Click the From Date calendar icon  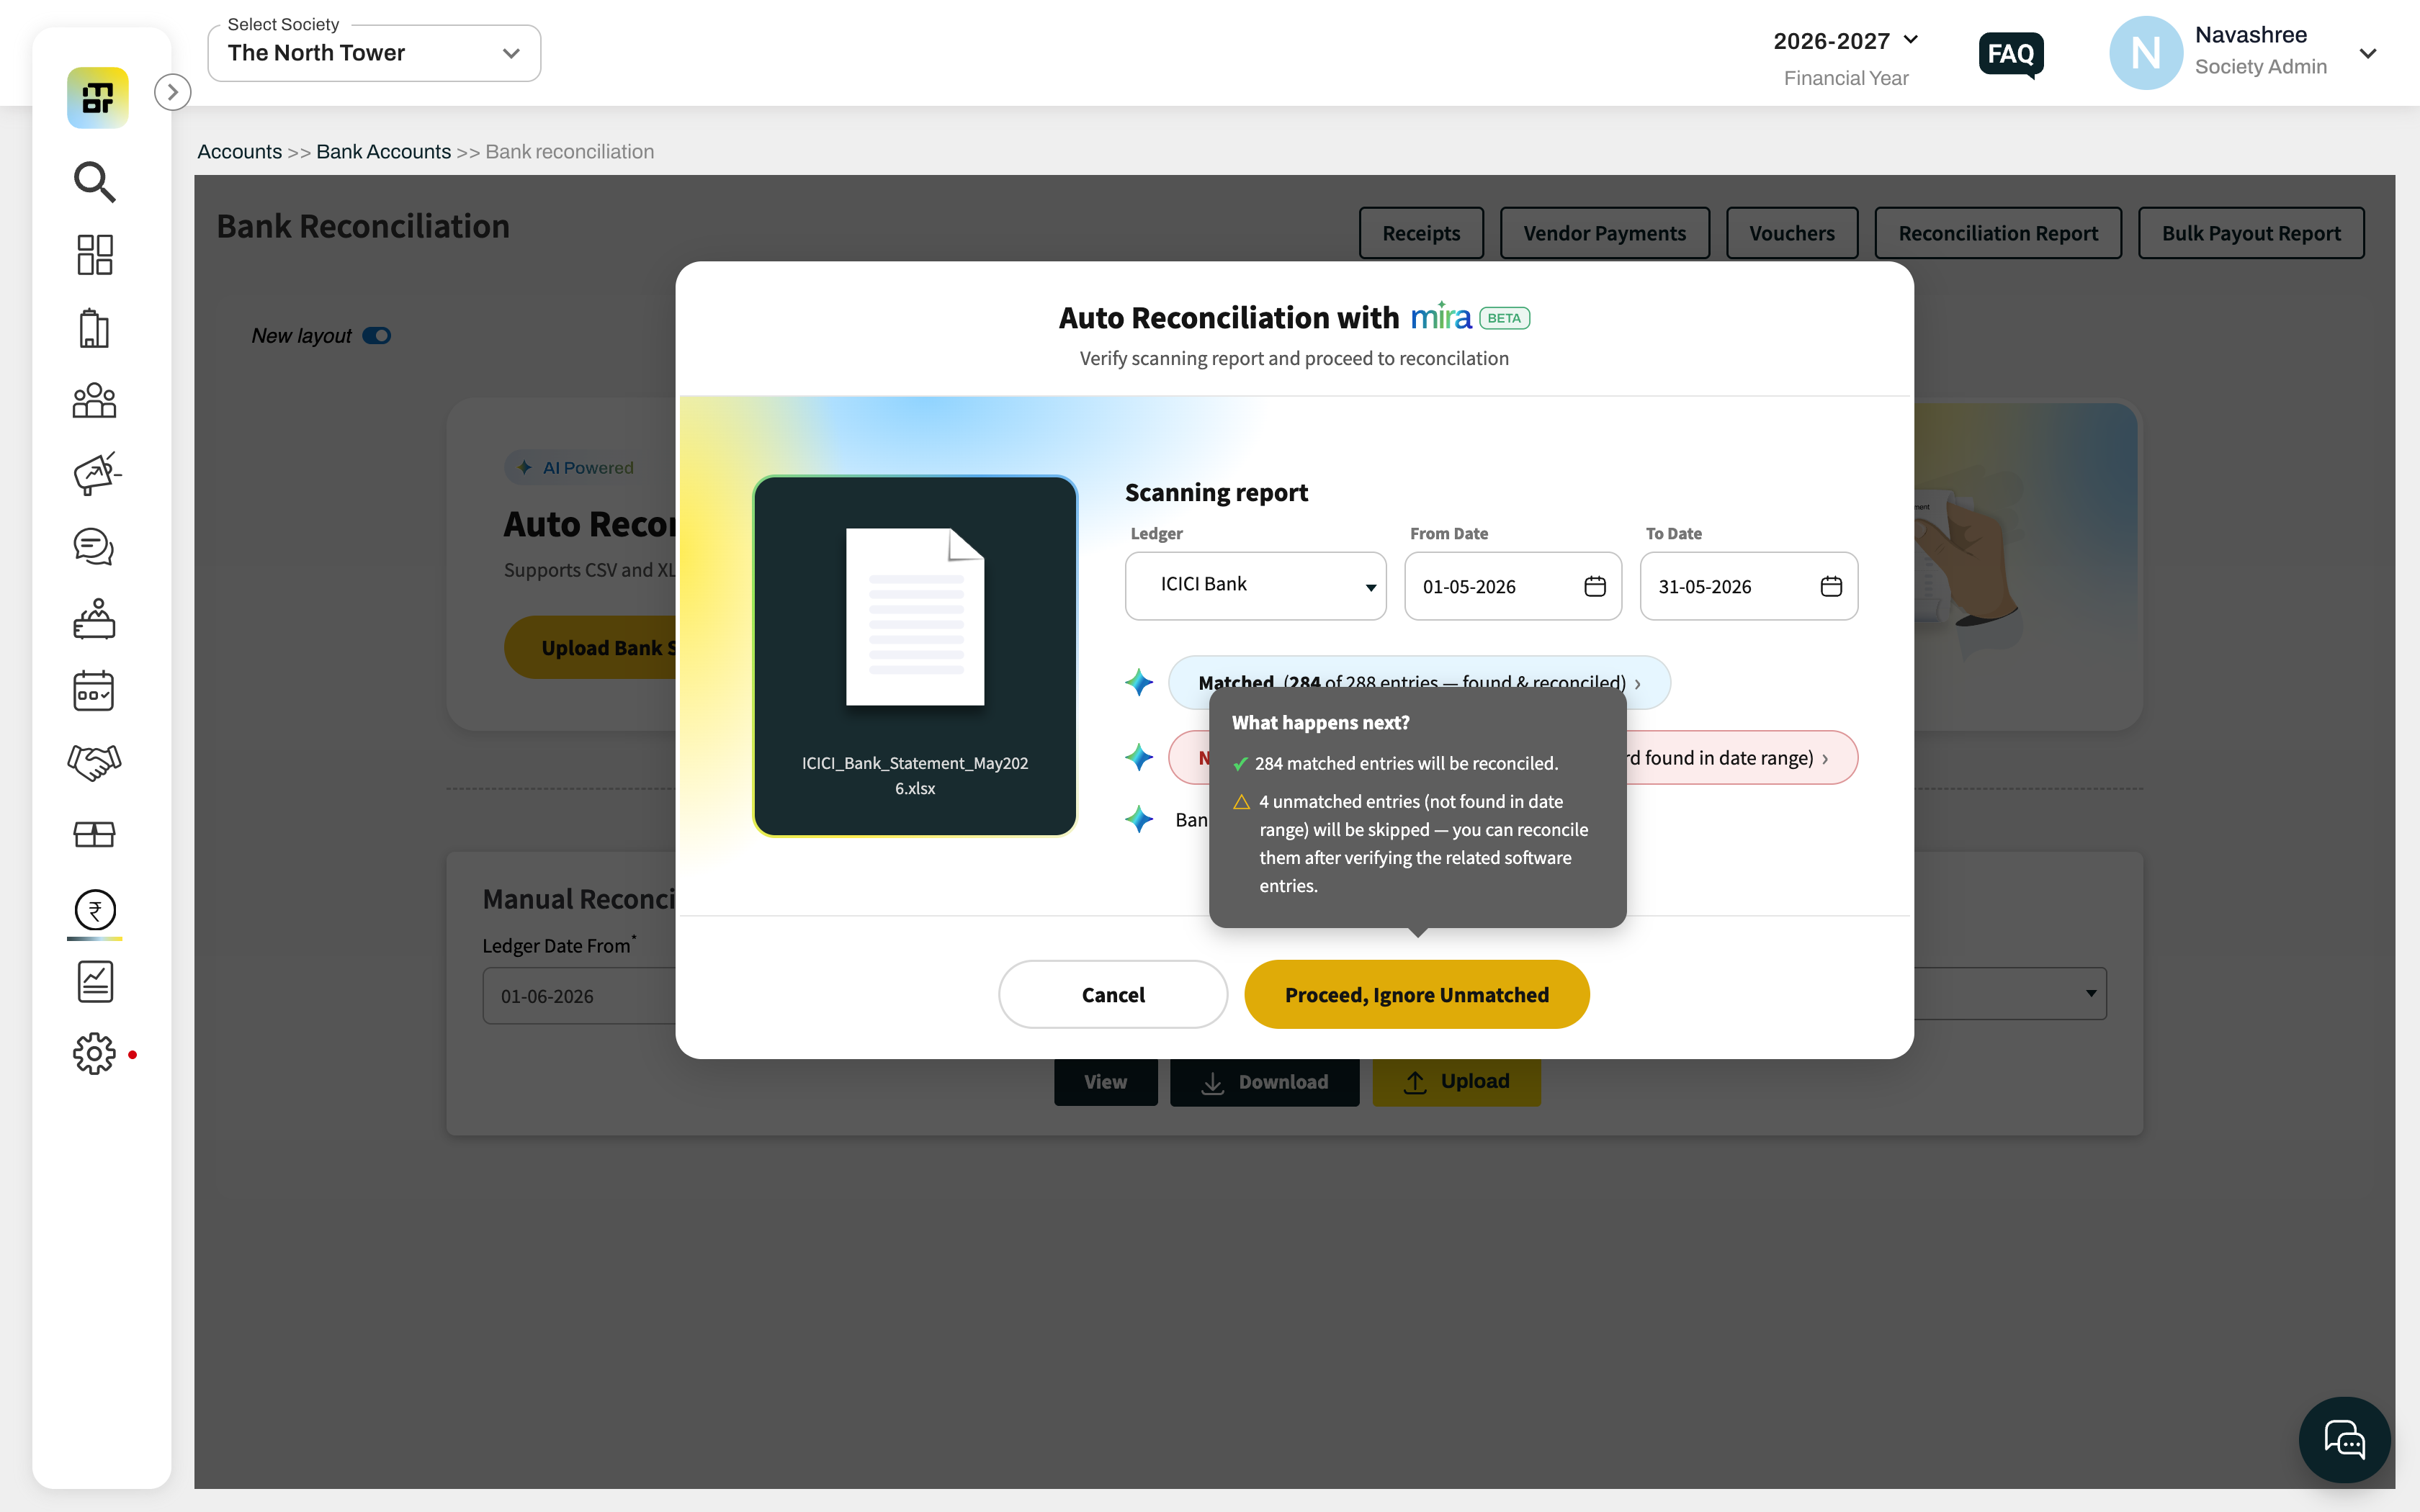click(1595, 586)
